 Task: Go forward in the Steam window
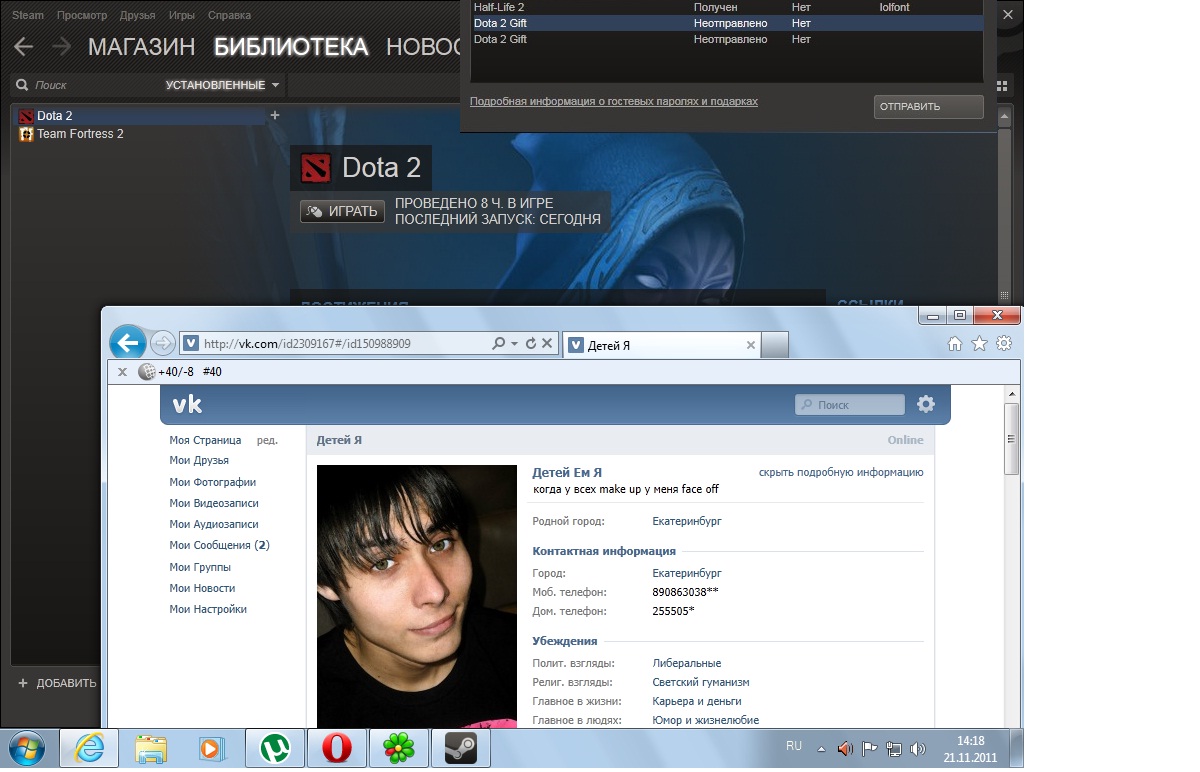tap(61, 47)
